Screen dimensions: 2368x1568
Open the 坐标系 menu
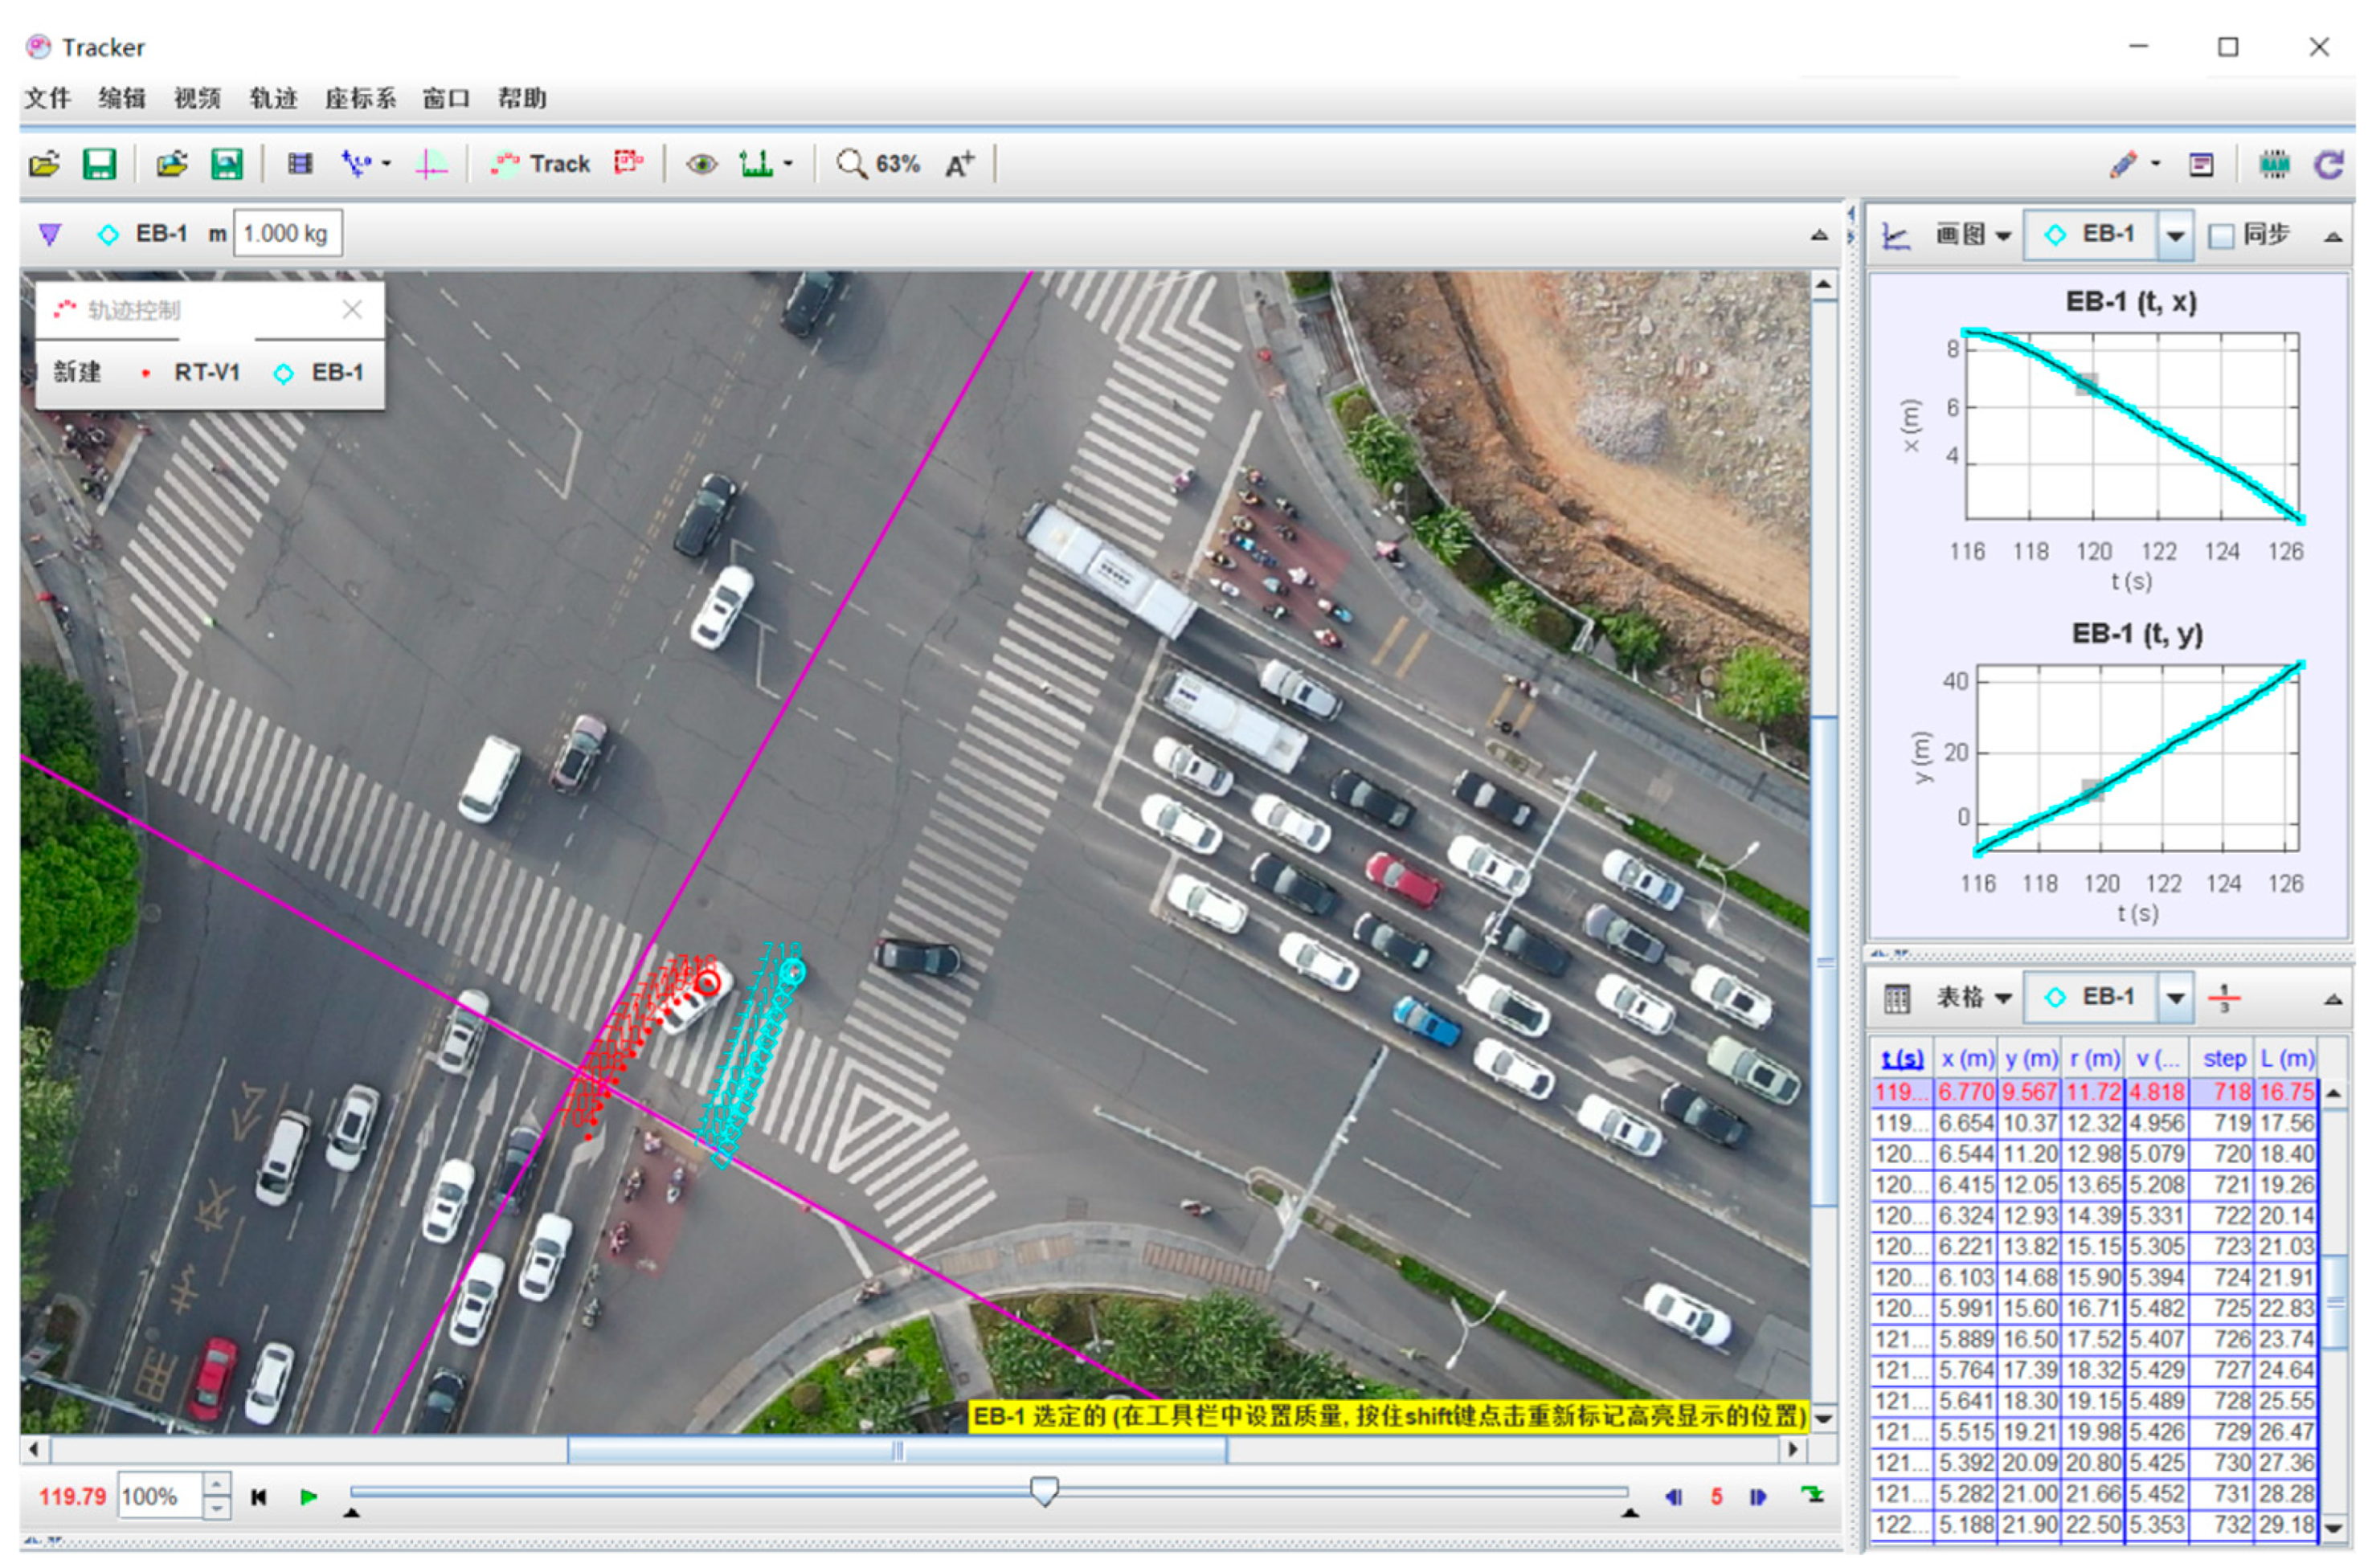pos(360,98)
